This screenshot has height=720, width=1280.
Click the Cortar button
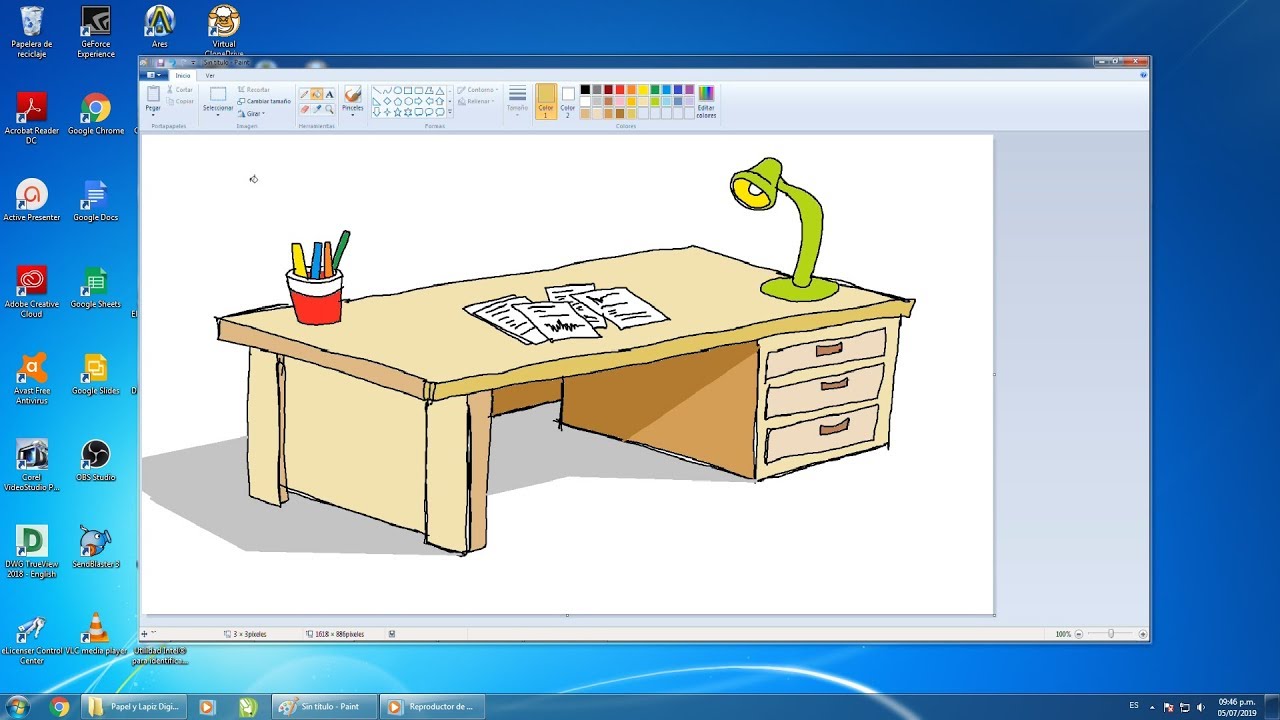(180, 90)
